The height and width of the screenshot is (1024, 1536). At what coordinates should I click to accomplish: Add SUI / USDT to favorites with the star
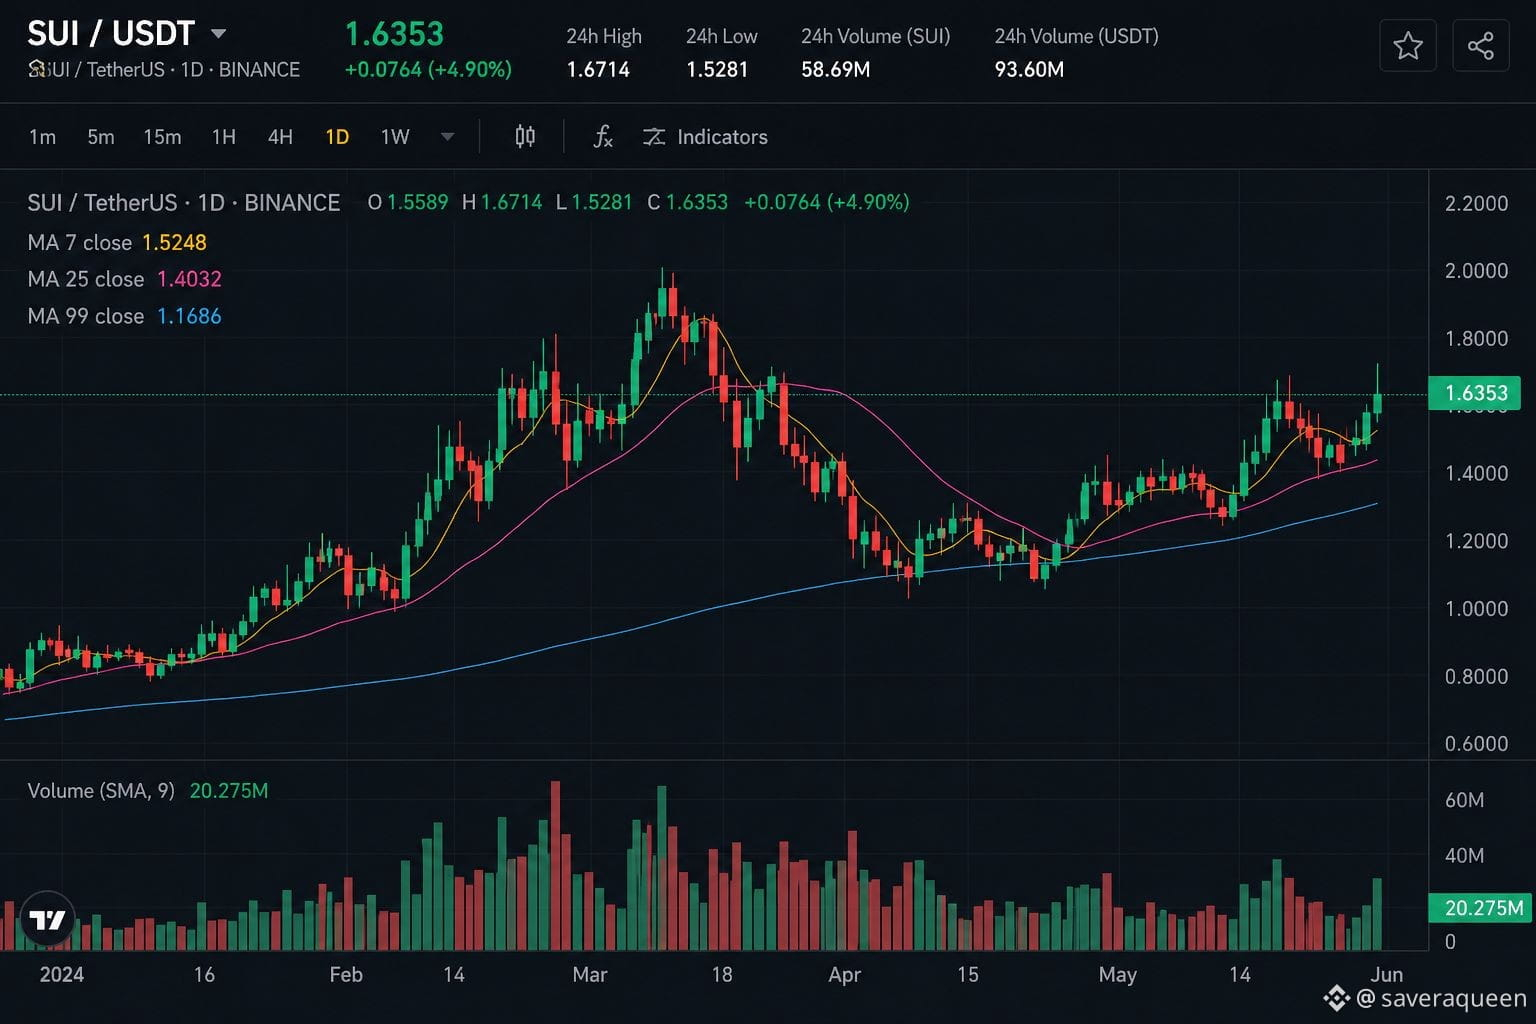1408,46
